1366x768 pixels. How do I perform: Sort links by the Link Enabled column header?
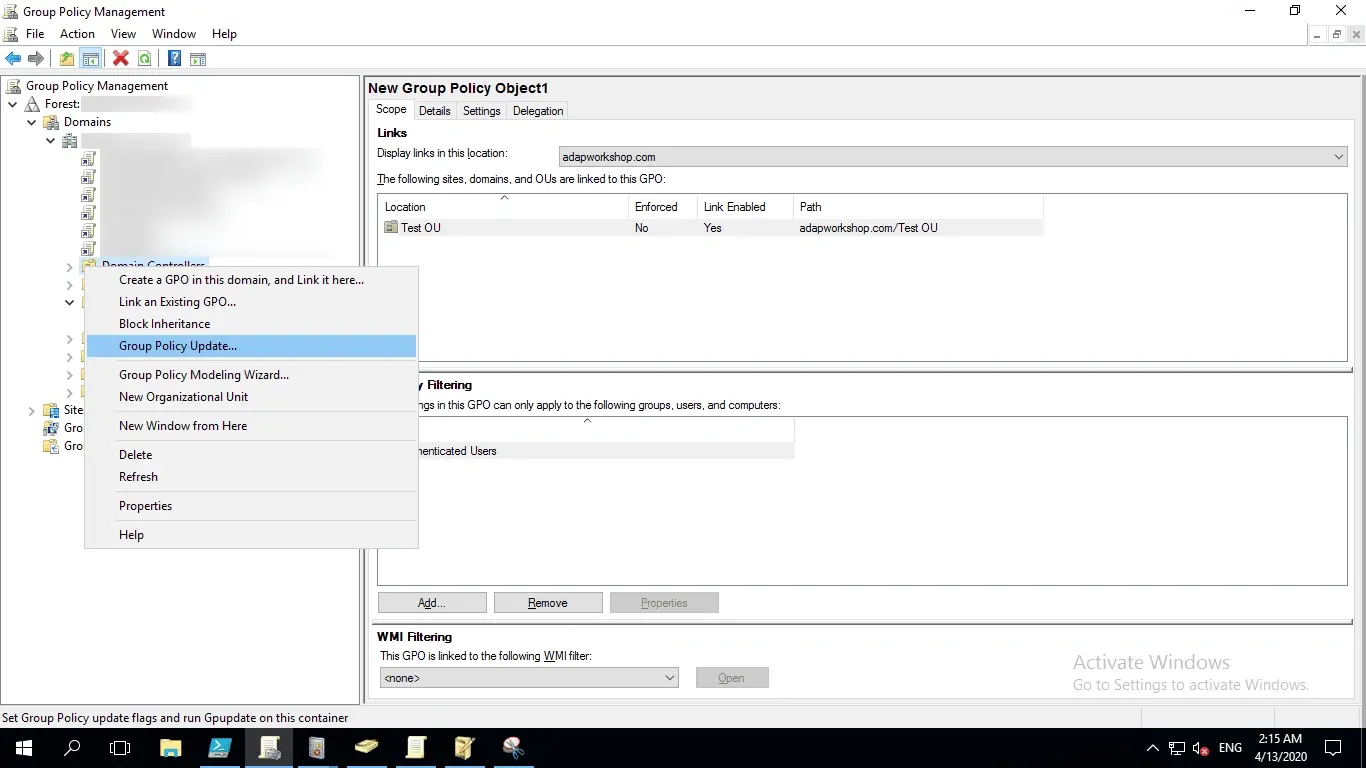[x=744, y=207]
